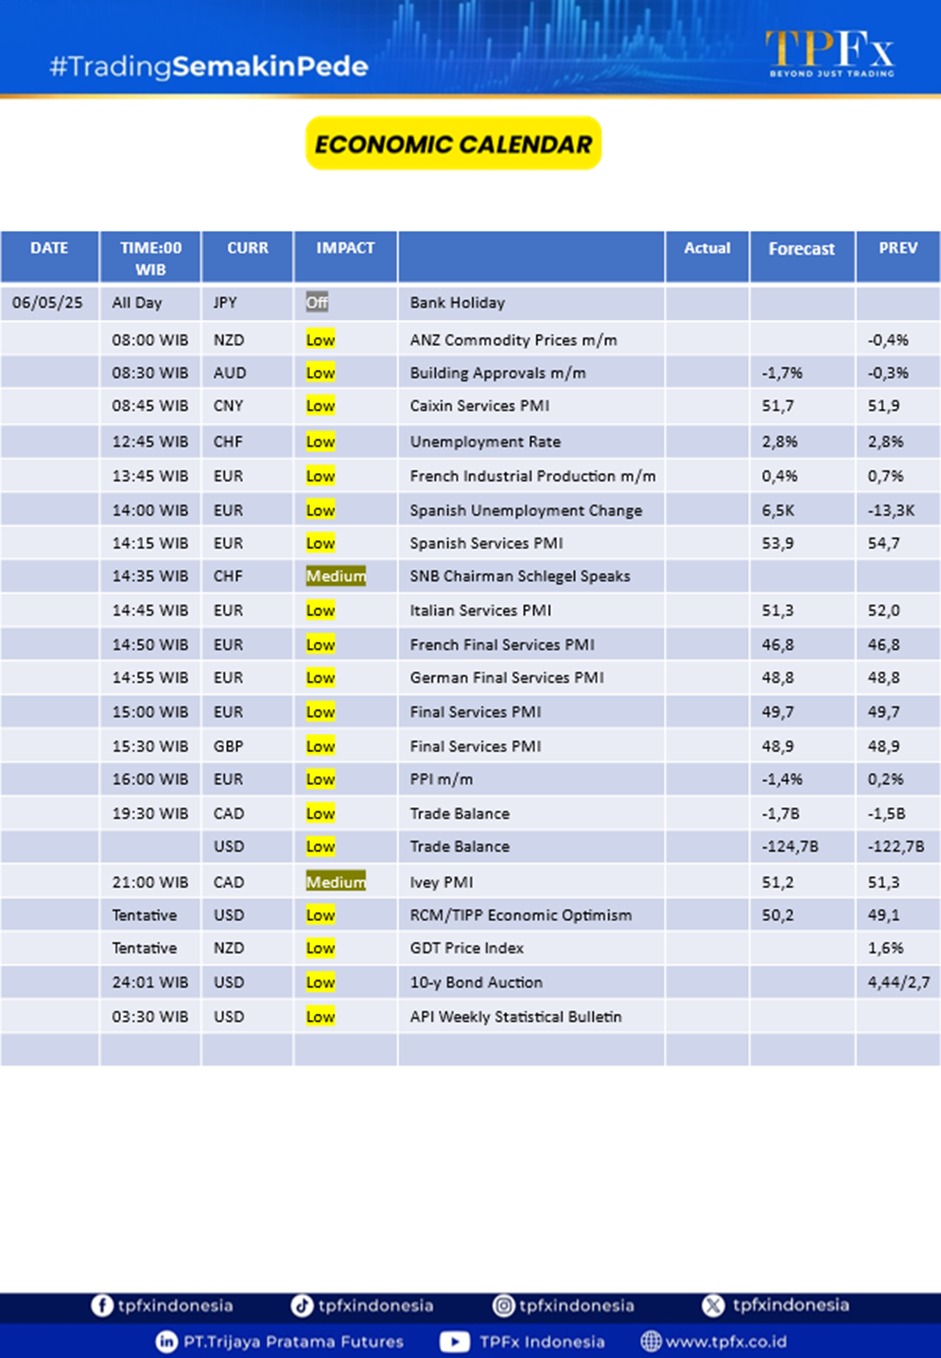Click the 21:00 WIB time cell
Viewport: 941px width, 1358px height.
pos(150,882)
